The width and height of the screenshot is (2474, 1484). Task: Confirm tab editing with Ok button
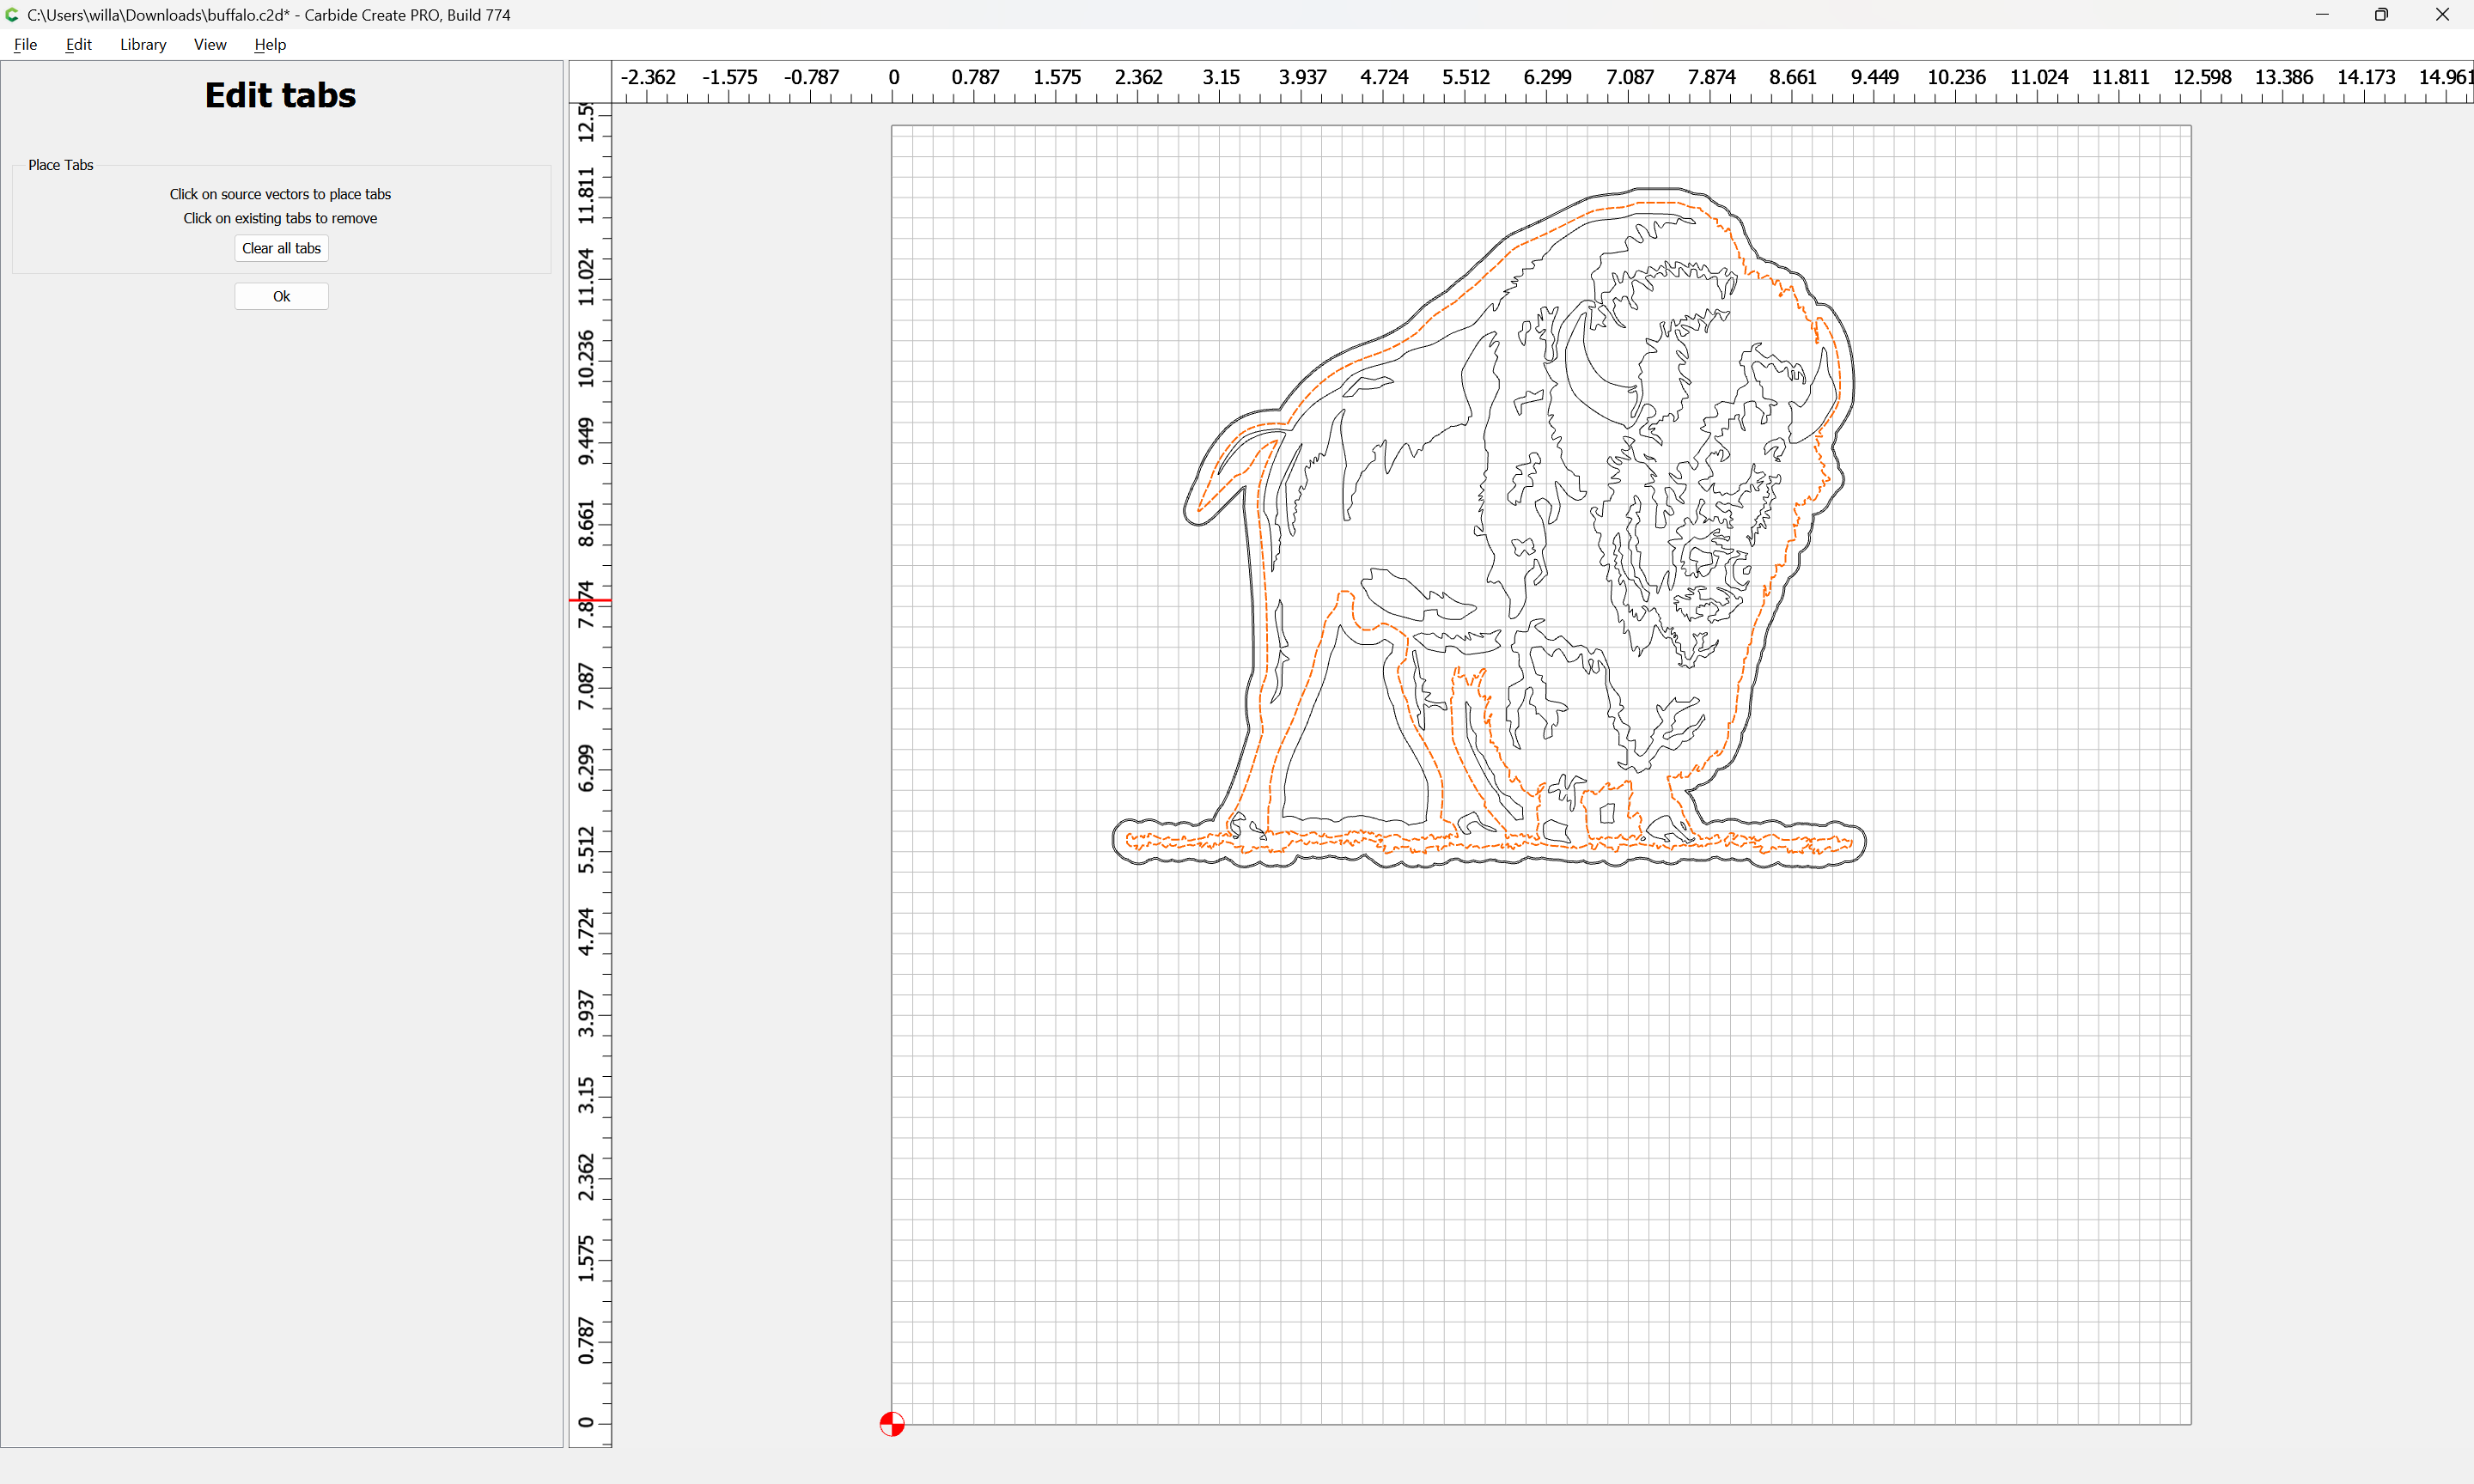pyautogui.click(x=281, y=296)
